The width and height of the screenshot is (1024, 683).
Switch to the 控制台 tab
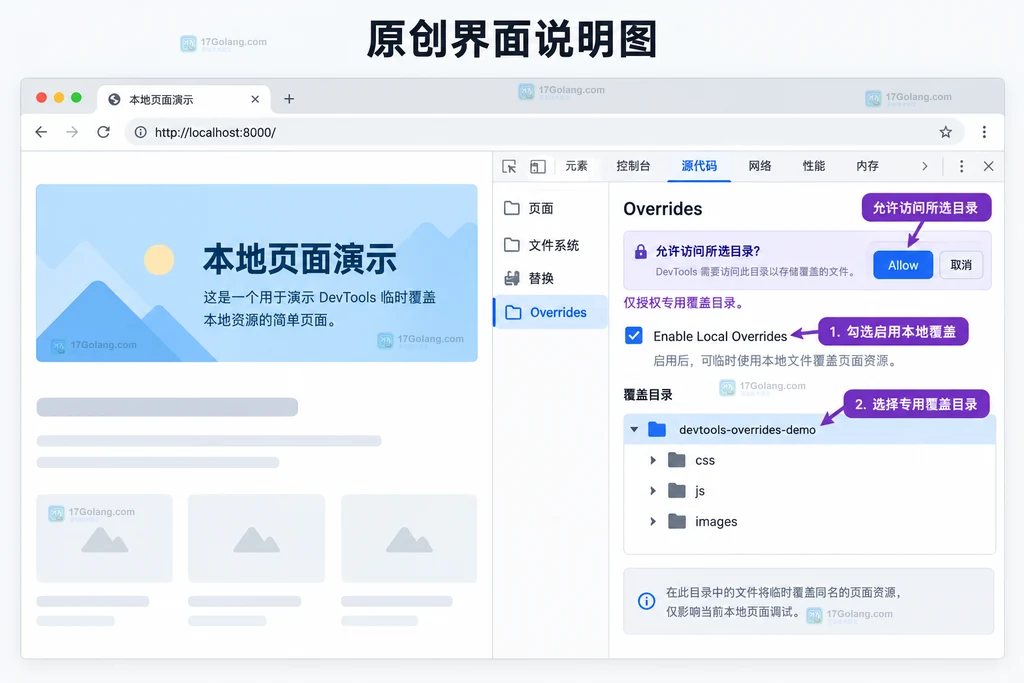[633, 166]
